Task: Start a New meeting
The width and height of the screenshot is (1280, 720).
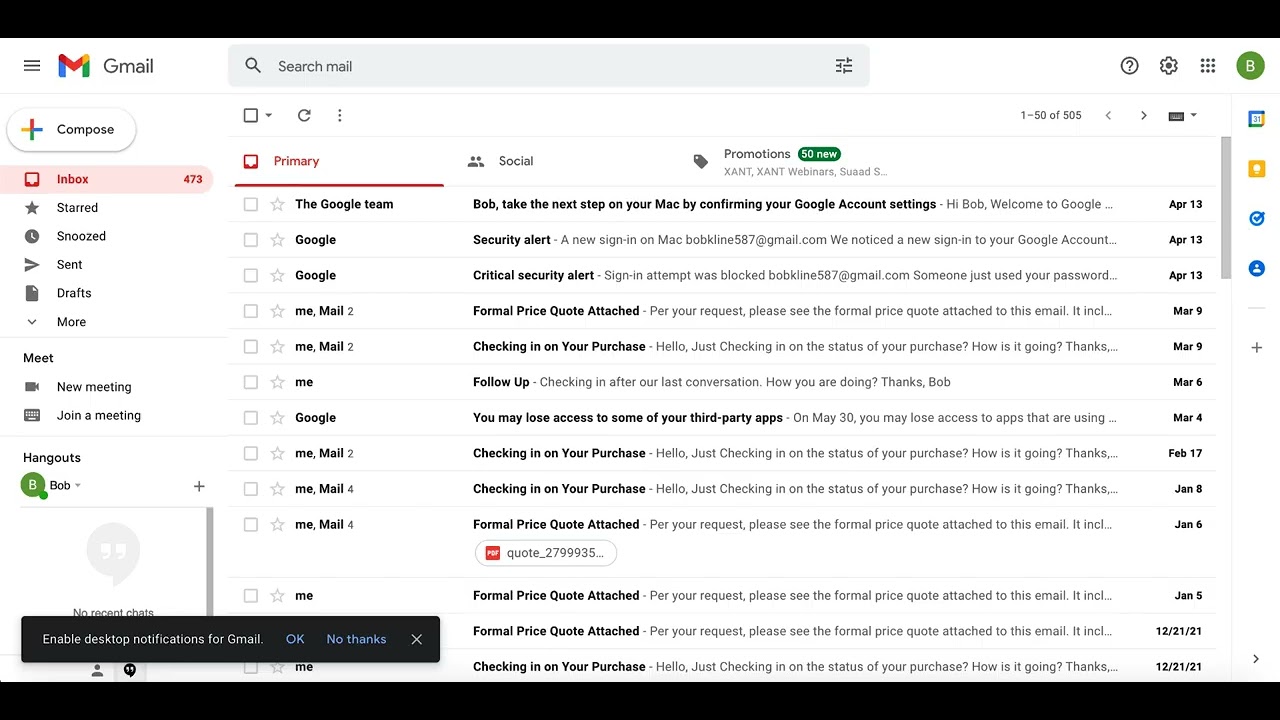Action: point(94,387)
